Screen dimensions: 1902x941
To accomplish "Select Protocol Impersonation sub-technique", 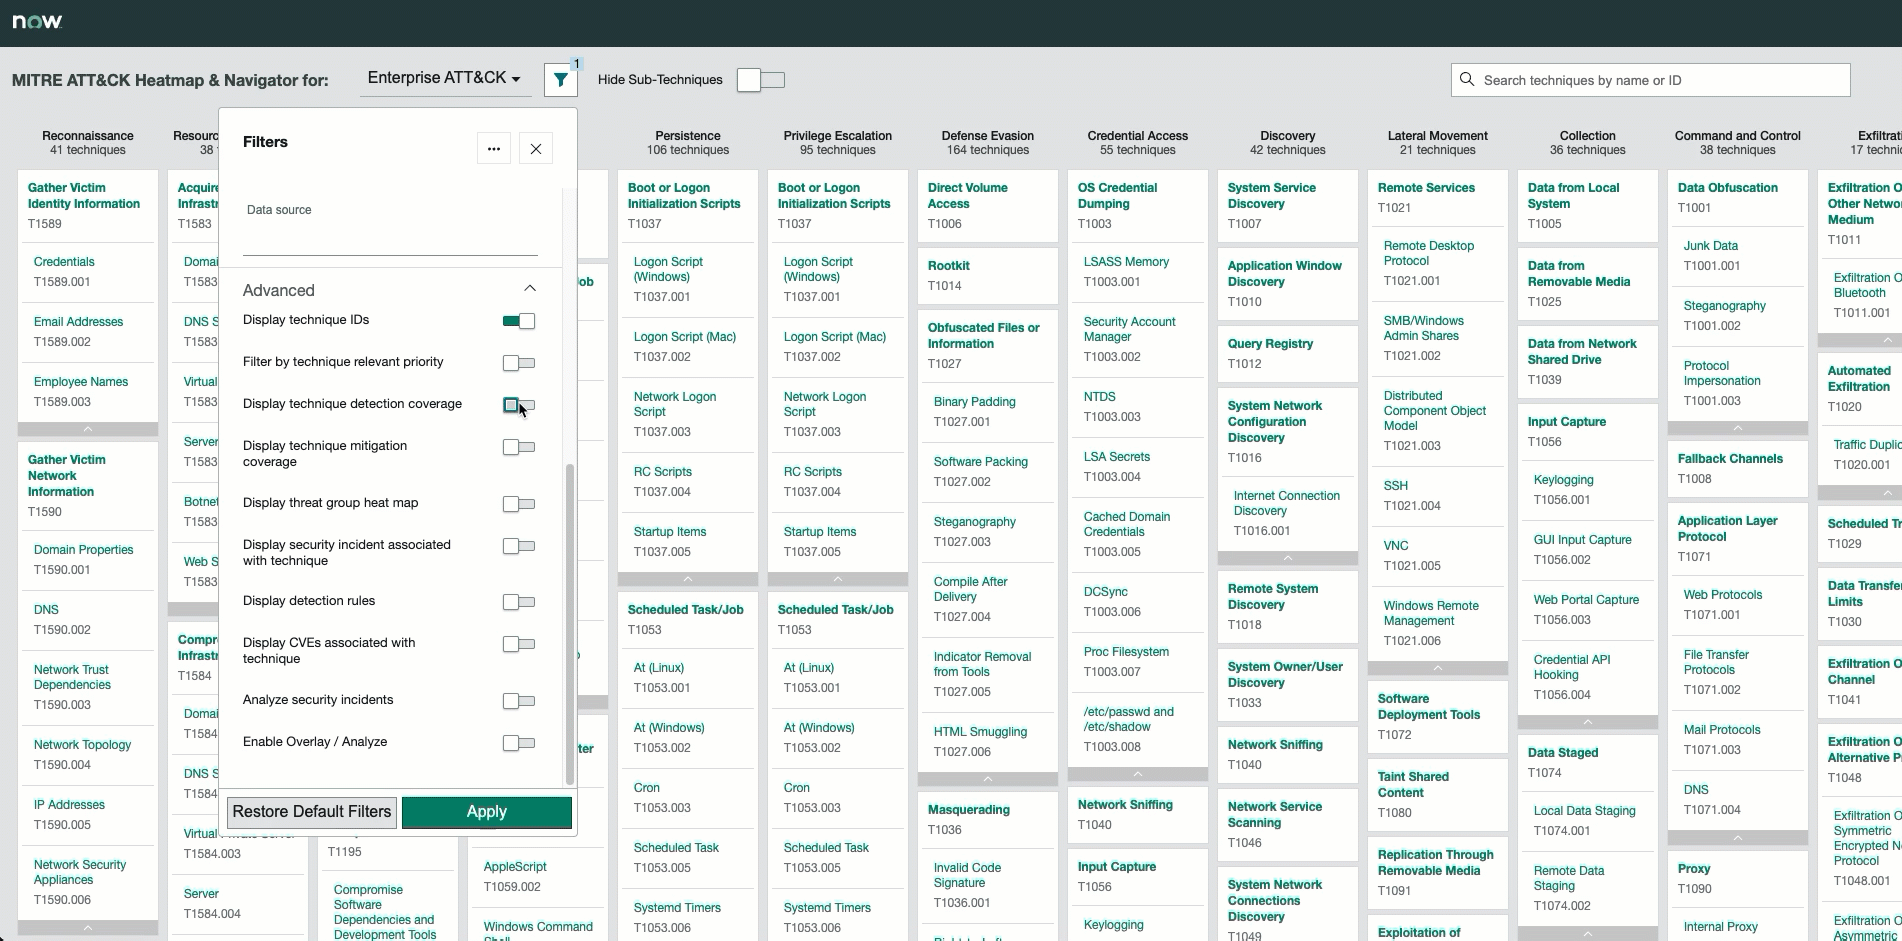I will 1722,373.
